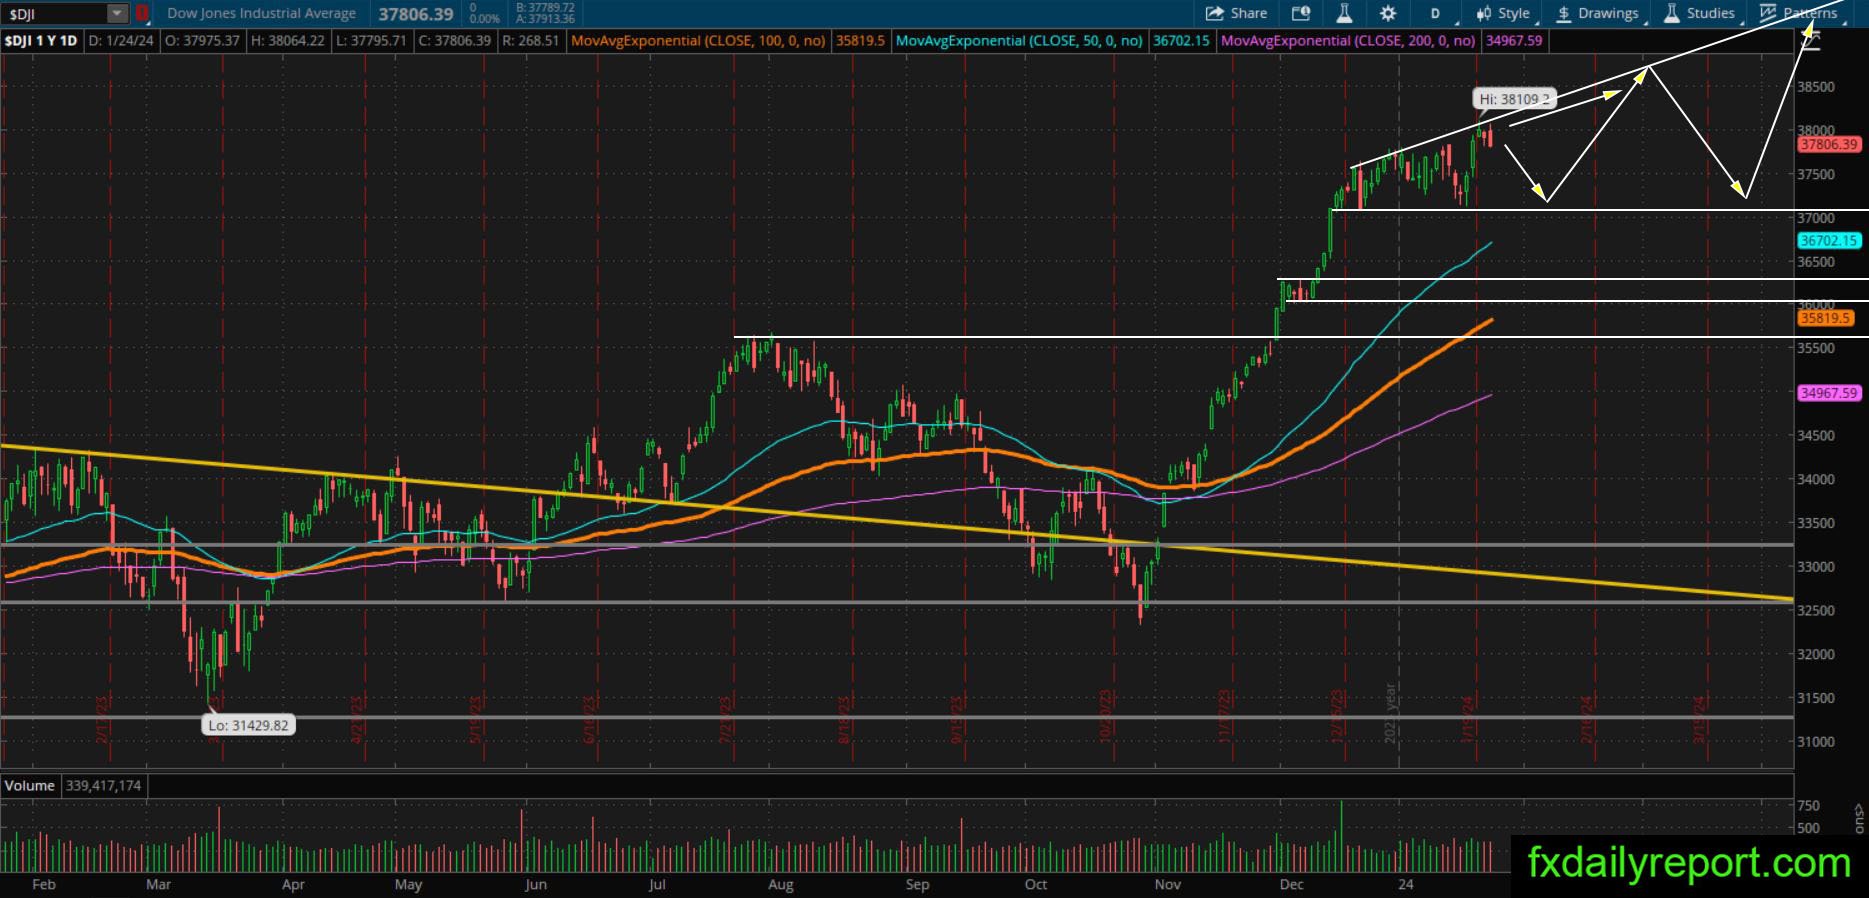Click the B: 37789.72 bid value
Image resolution: width=1869 pixels, height=898 pixels.
[545, 8]
